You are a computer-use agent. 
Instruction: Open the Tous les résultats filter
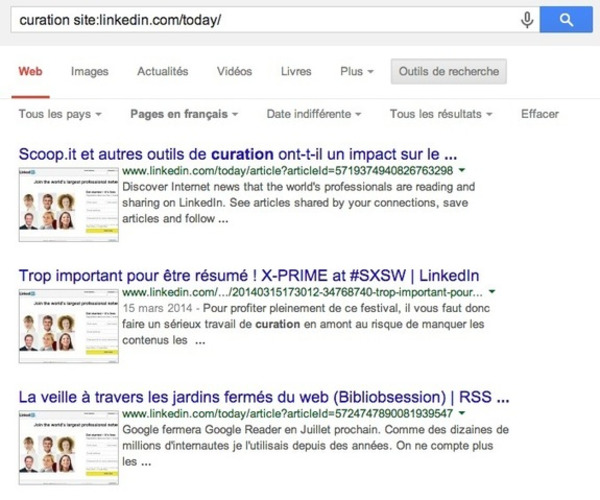[441, 114]
